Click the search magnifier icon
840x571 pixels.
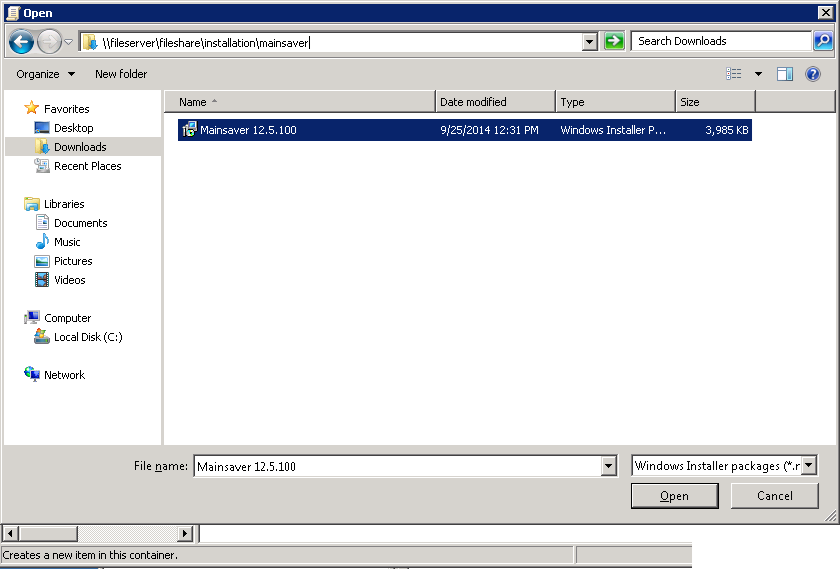[x=823, y=41]
